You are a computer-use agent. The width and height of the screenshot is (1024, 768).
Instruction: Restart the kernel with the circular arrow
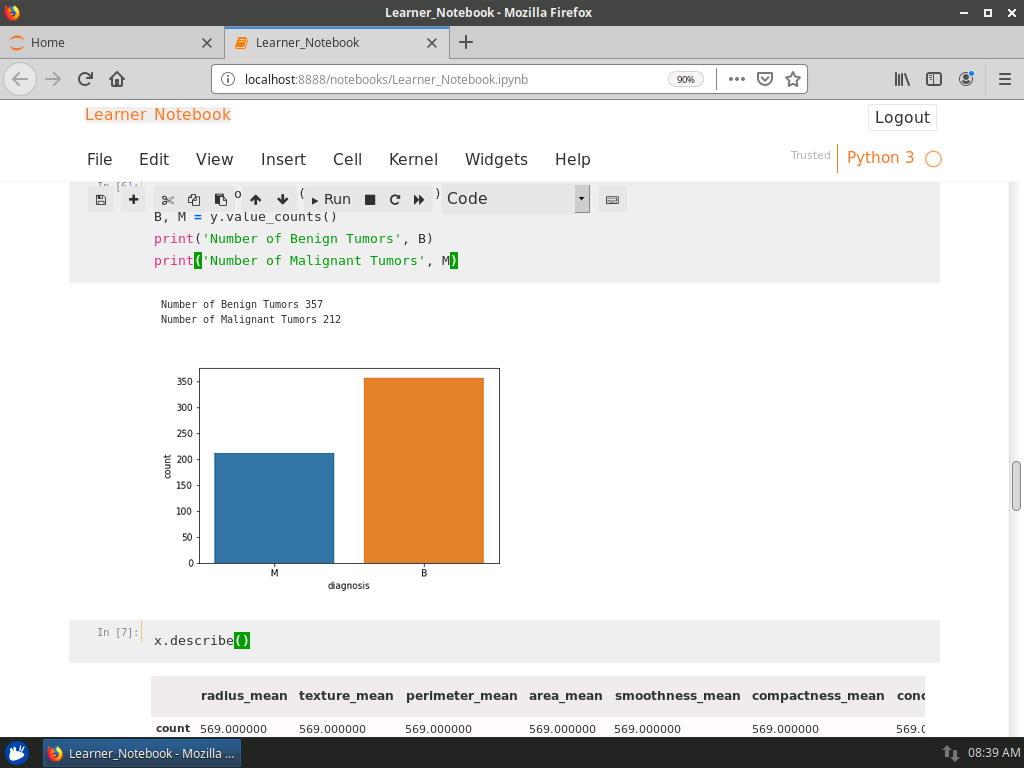point(394,200)
